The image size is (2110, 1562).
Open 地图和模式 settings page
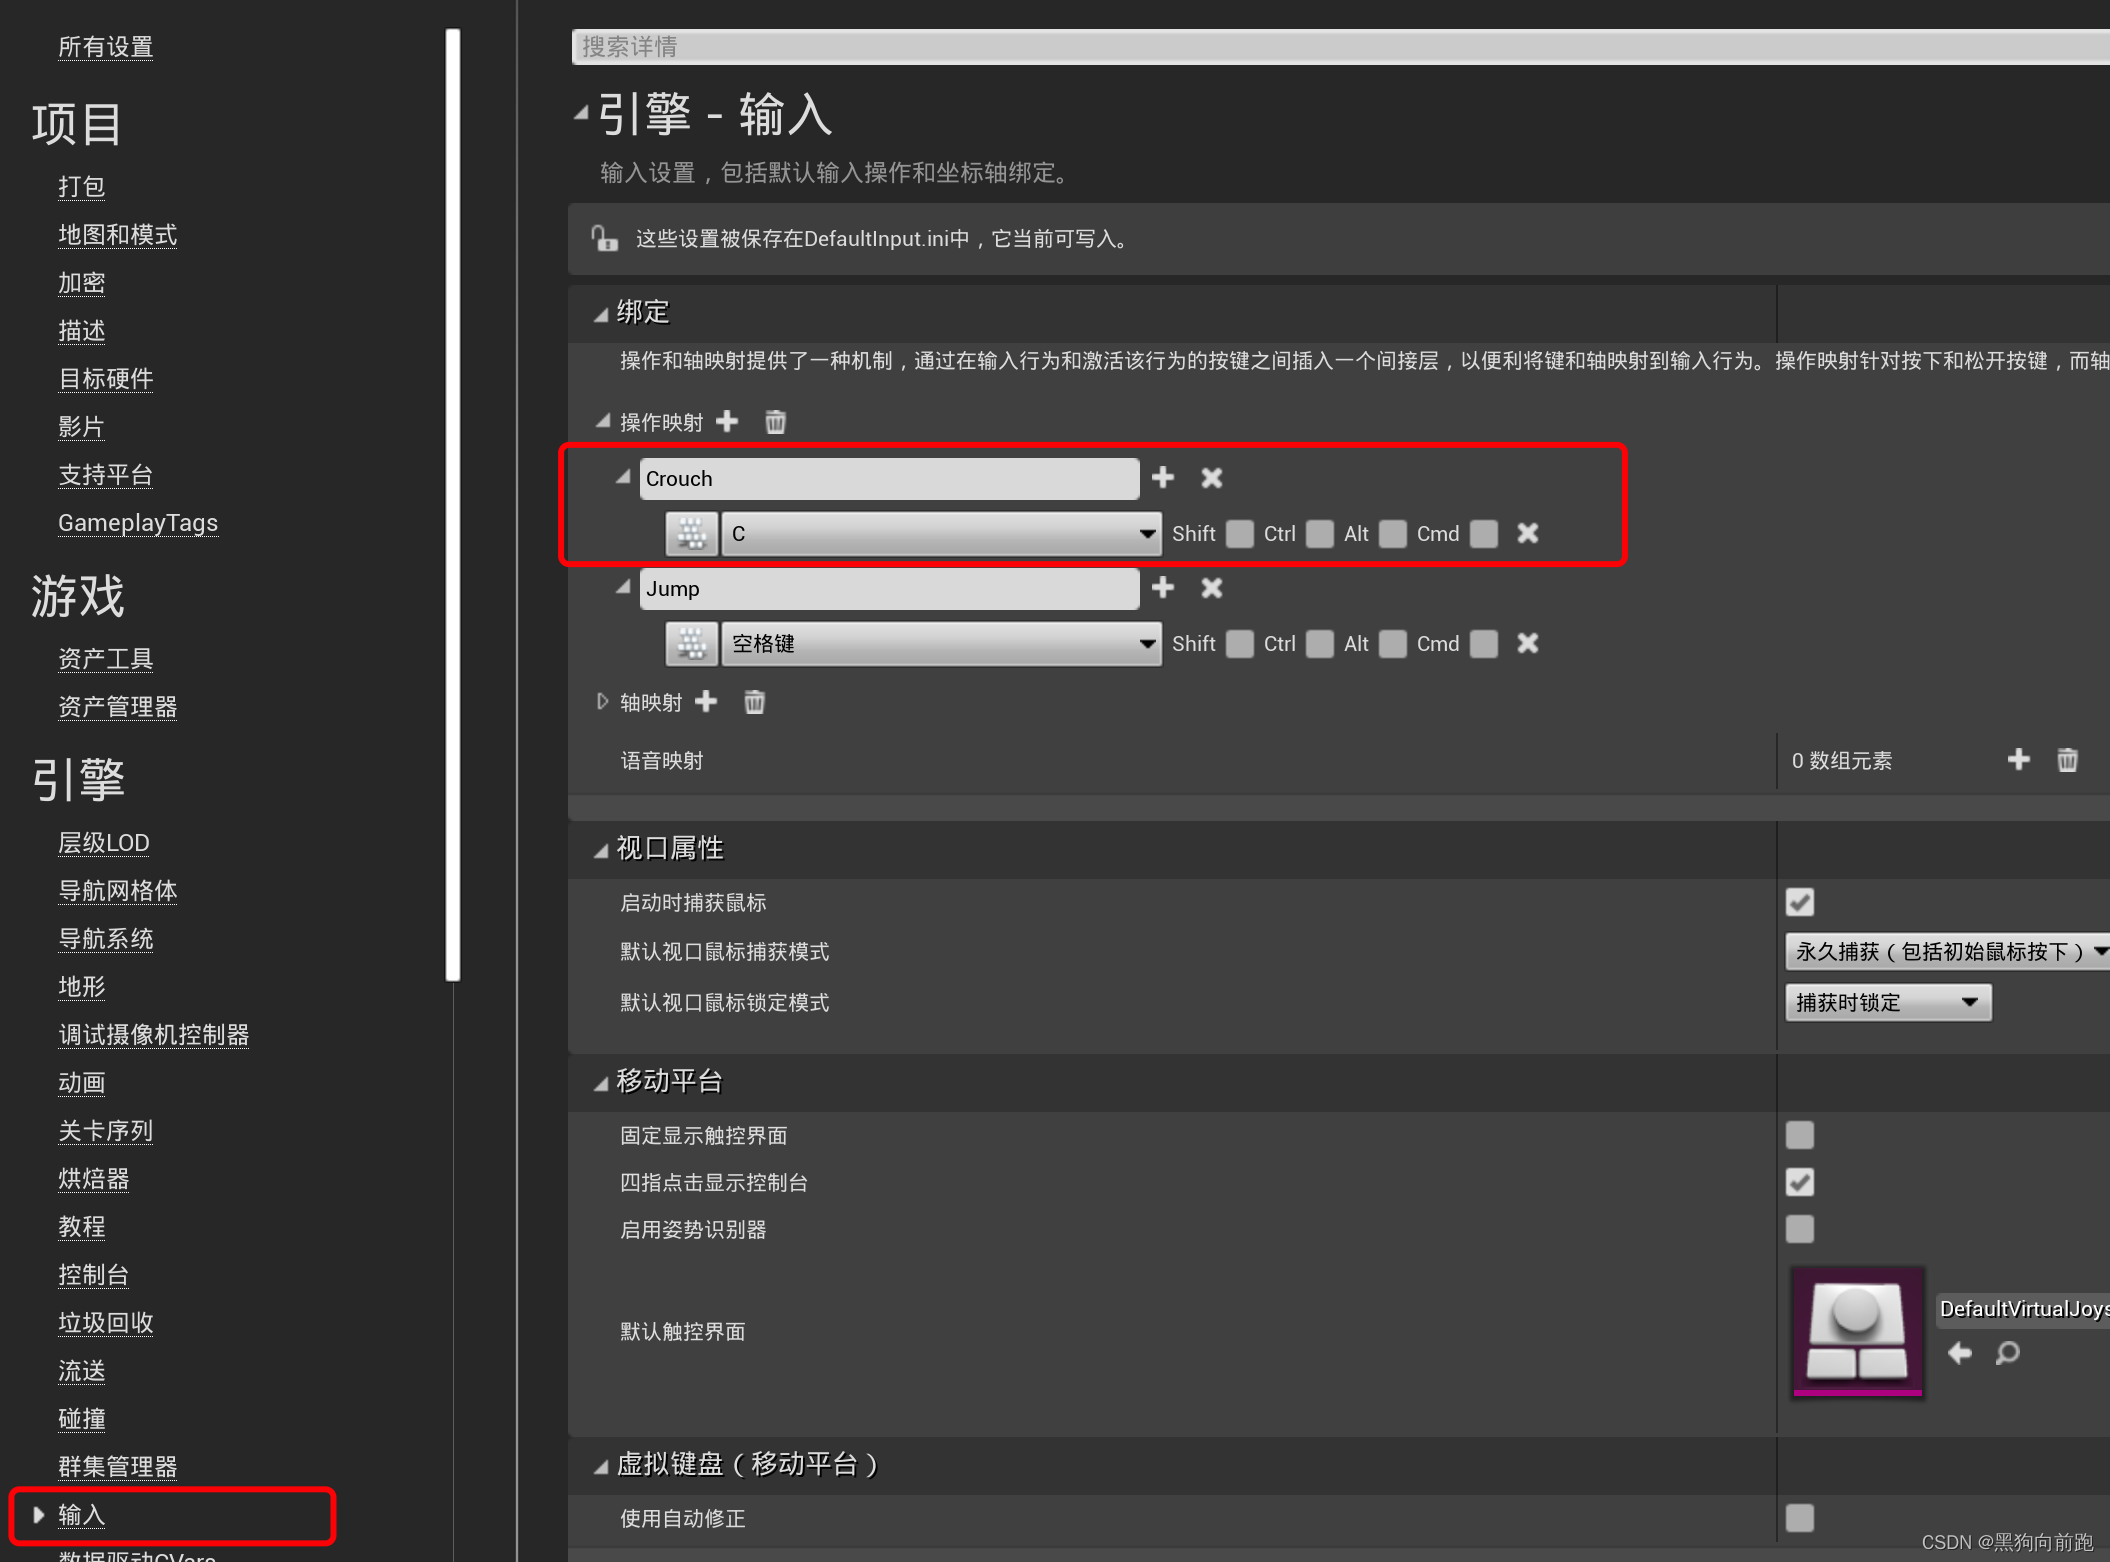pyautogui.click(x=117, y=234)
